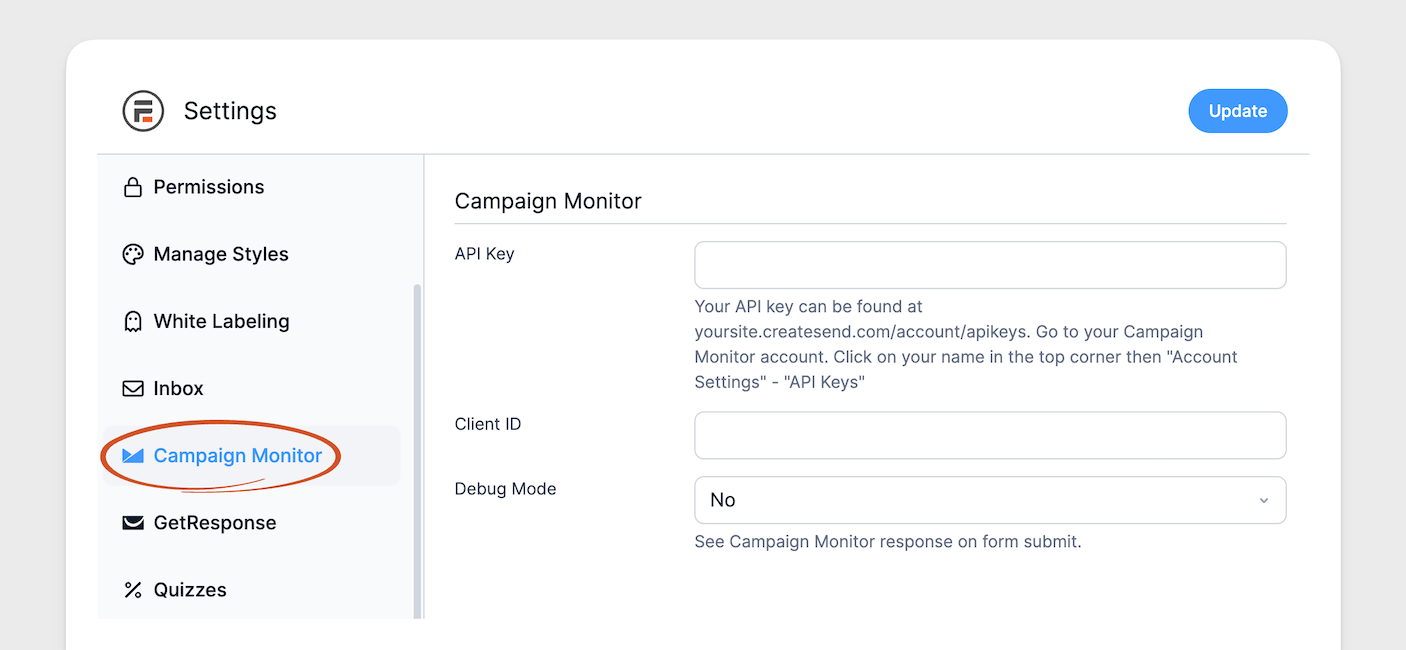Focus the API Key input field
Viewport: 1406px width, 650px height.
click(x=990, y=265)
